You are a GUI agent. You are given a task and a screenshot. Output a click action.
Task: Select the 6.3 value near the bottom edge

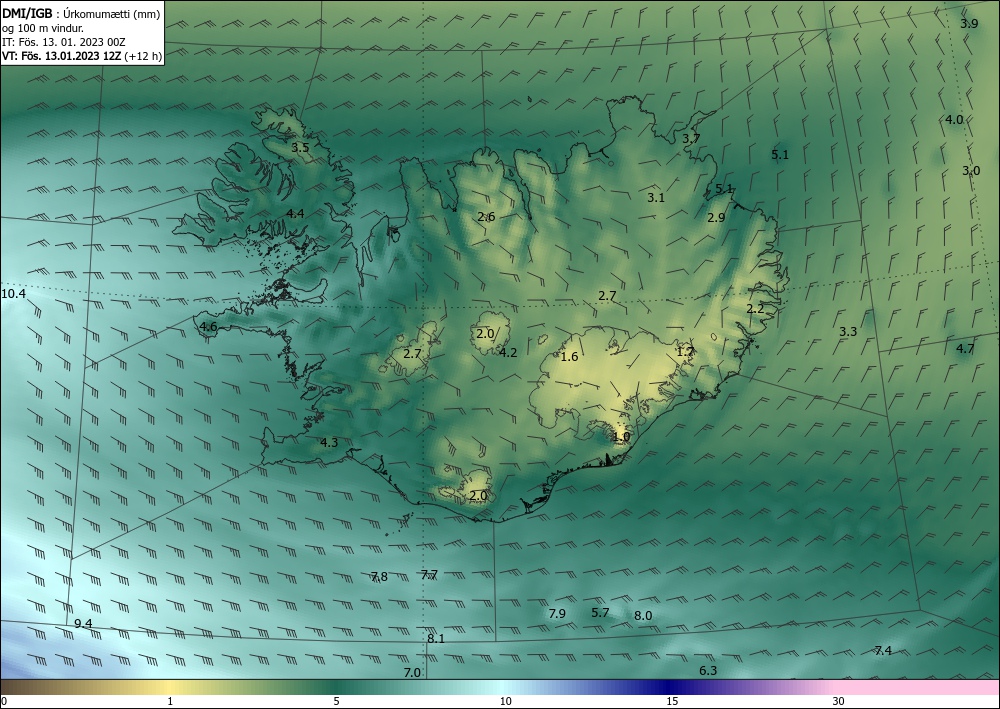(708, 670)
